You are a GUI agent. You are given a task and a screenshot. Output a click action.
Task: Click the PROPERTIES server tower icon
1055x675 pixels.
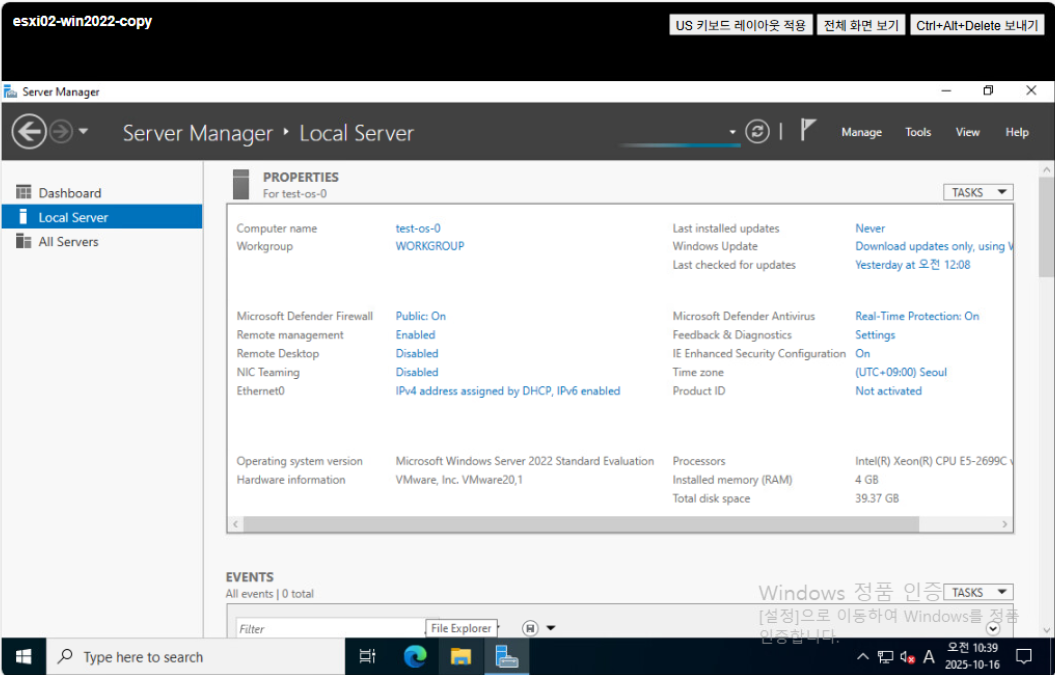pyautogui.click(x=241, y=184)
